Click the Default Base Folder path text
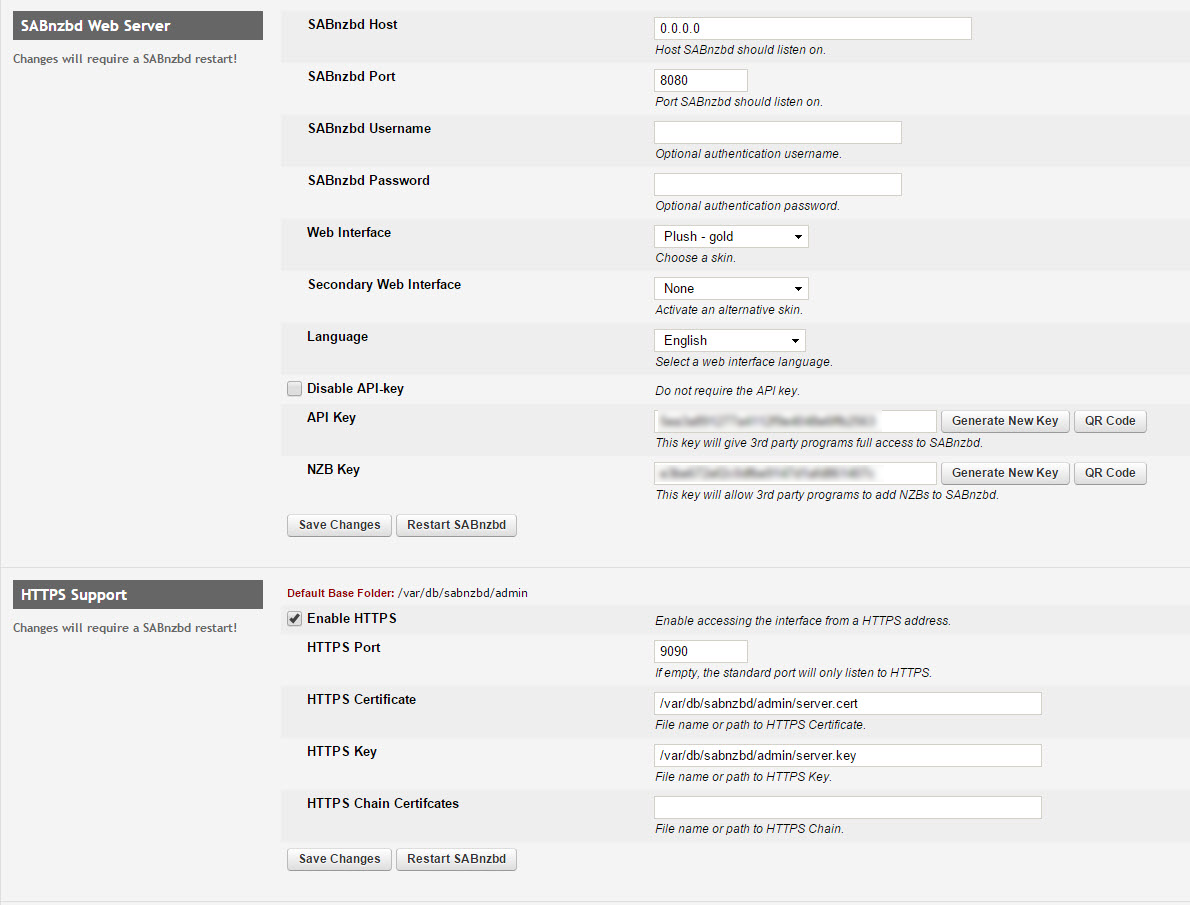This screenshot has height=905, width=1190. pyautogui.click(x=462, y=593)
